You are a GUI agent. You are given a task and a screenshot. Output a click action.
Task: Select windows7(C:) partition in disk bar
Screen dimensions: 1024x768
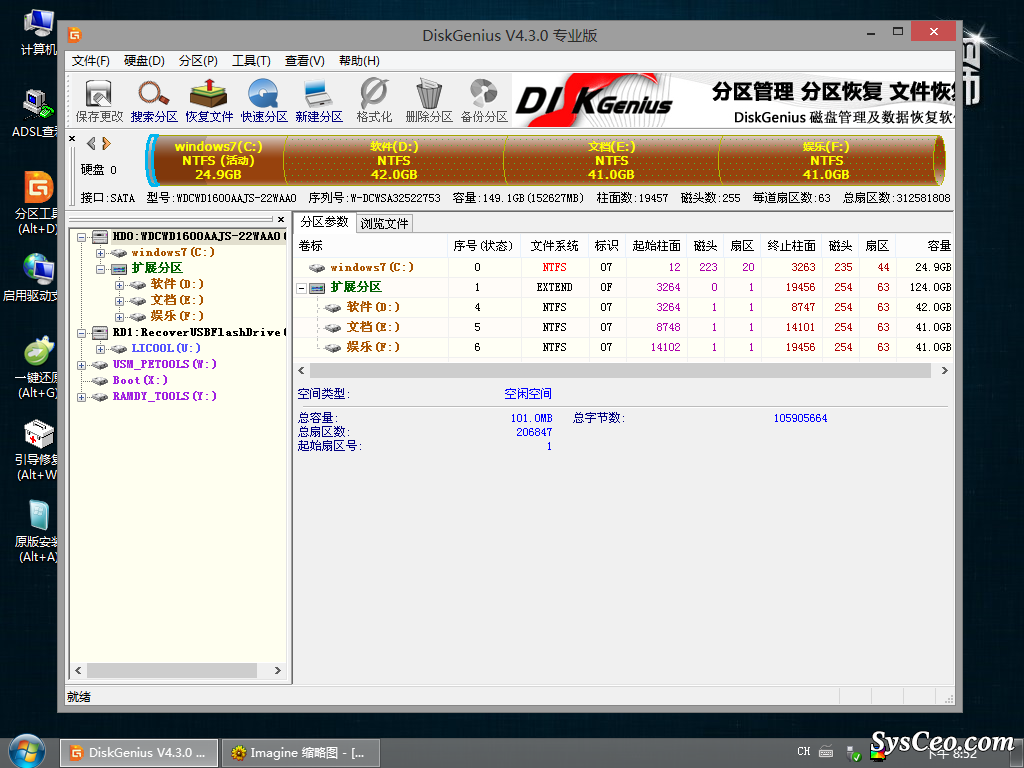point(218,161)
